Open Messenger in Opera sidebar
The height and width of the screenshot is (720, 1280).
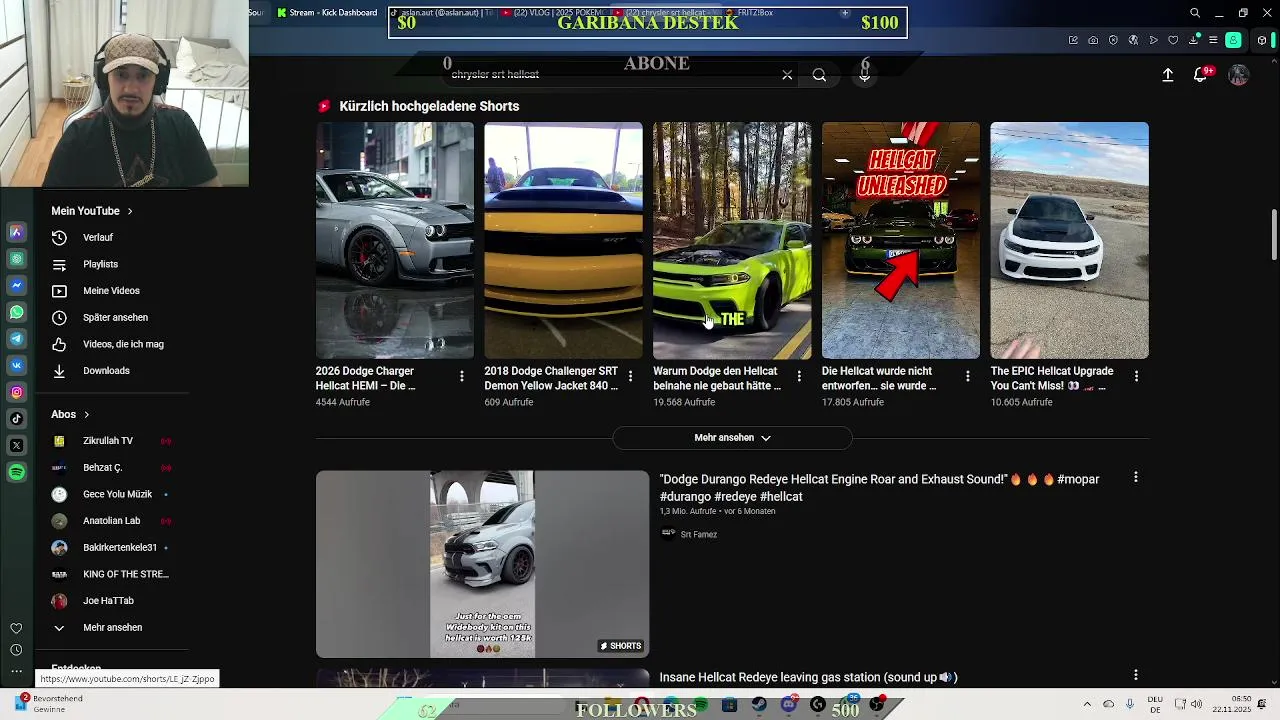coord(16,286)
